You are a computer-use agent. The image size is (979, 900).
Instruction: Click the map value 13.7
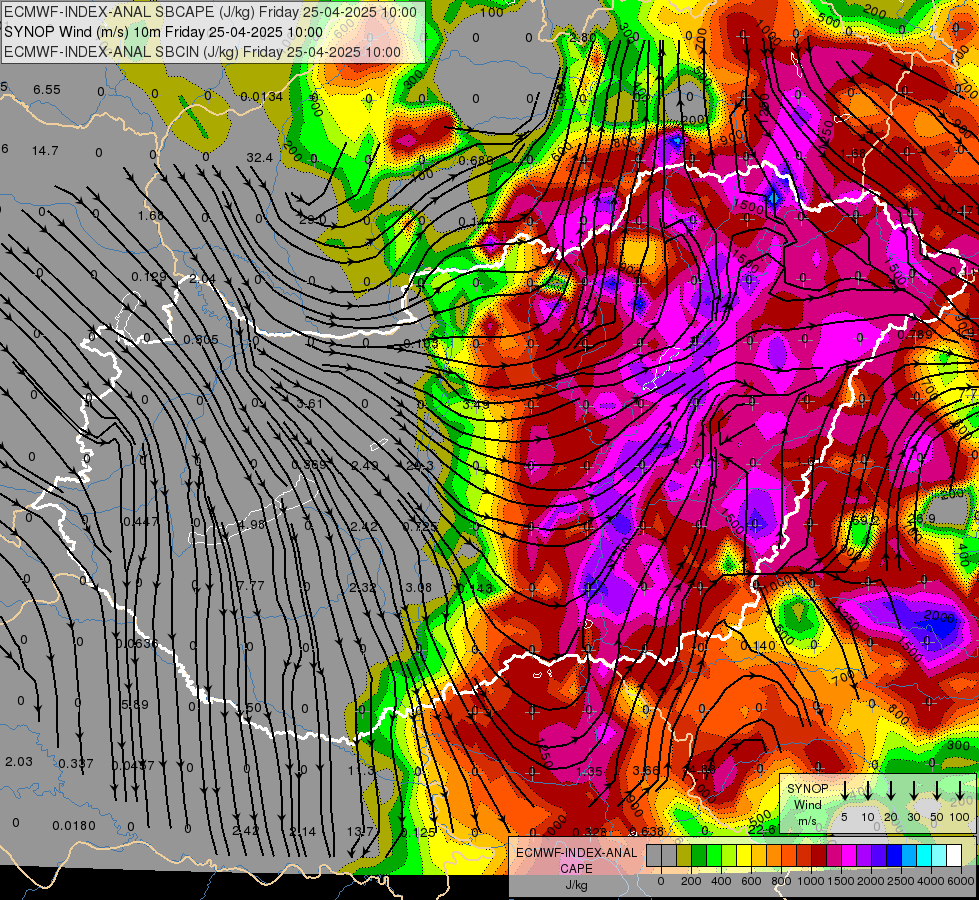point(361,831)
